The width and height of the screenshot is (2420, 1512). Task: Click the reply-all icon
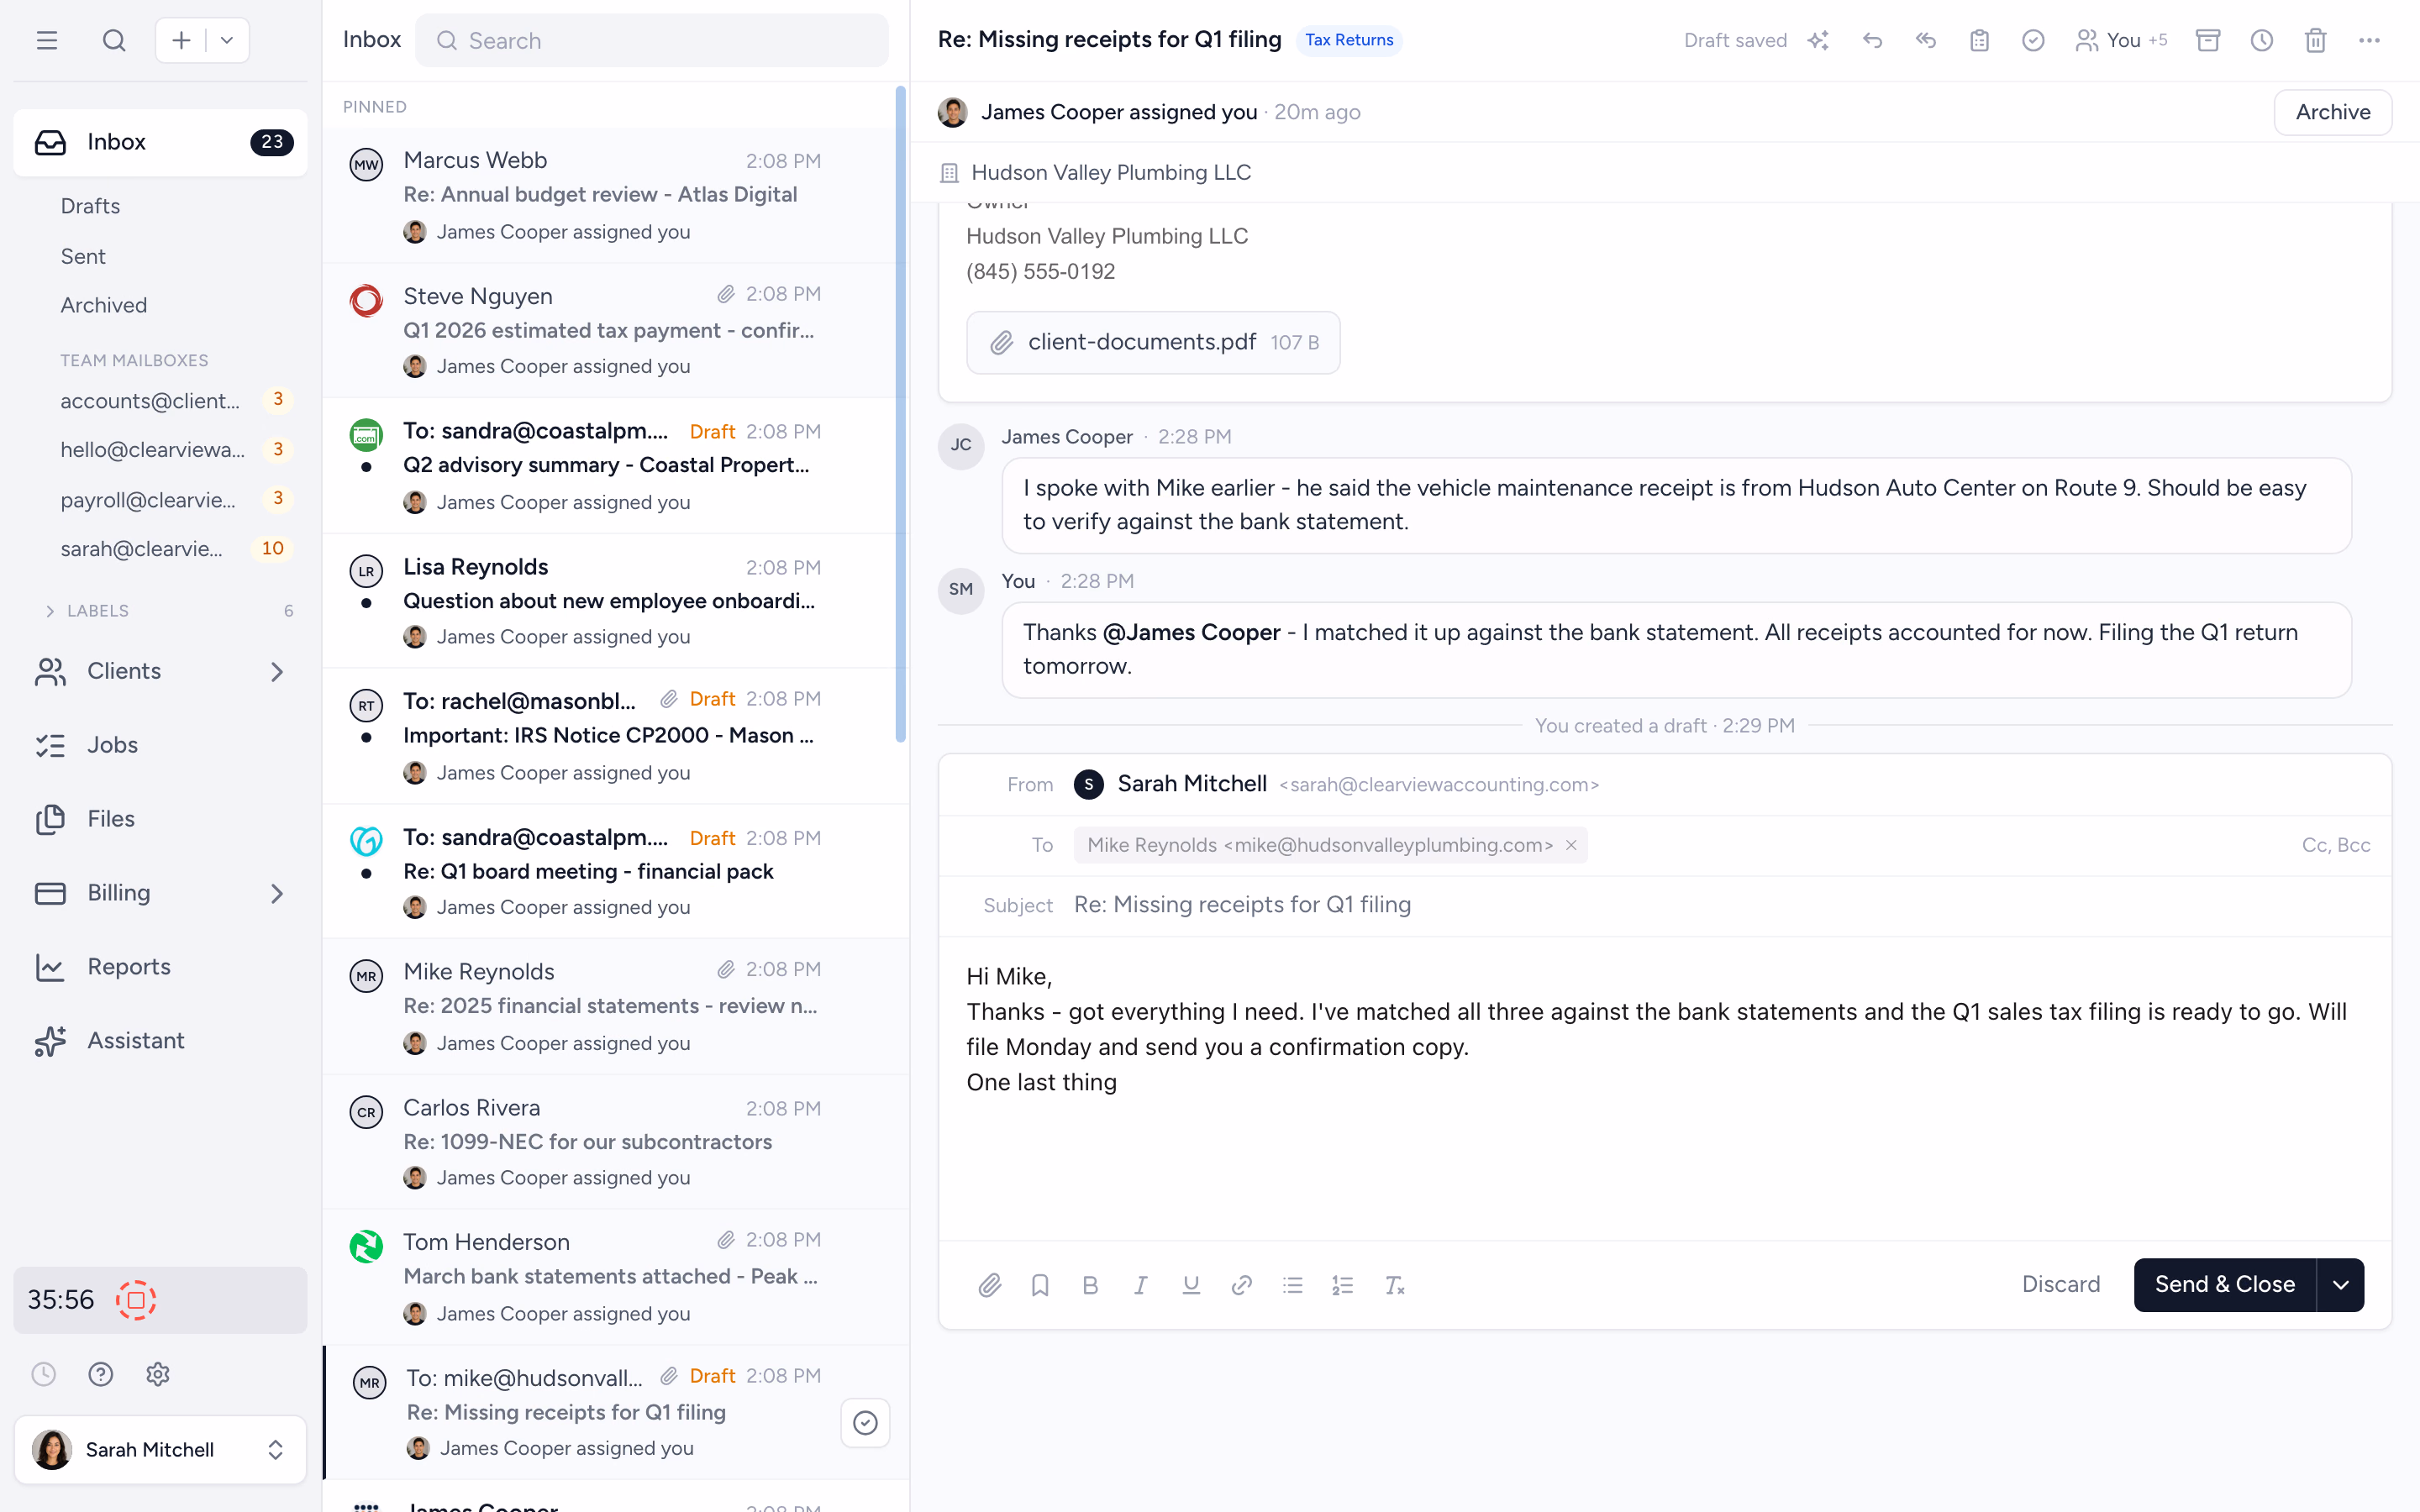click(x=1926, y=40)
